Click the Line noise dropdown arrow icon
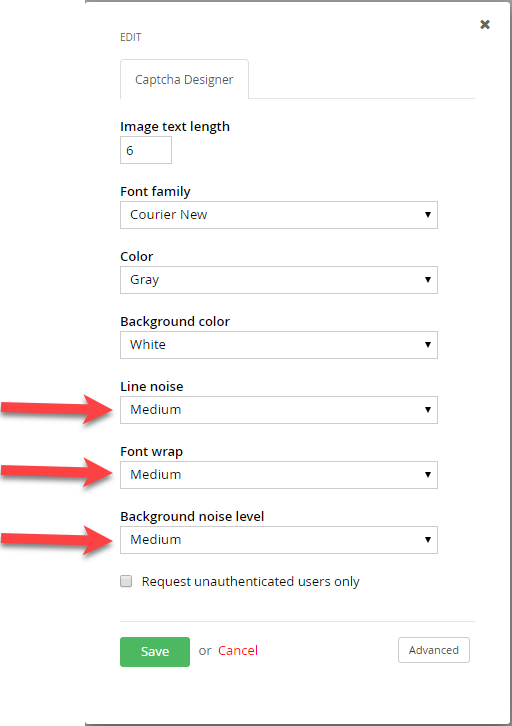 point(428,410)
